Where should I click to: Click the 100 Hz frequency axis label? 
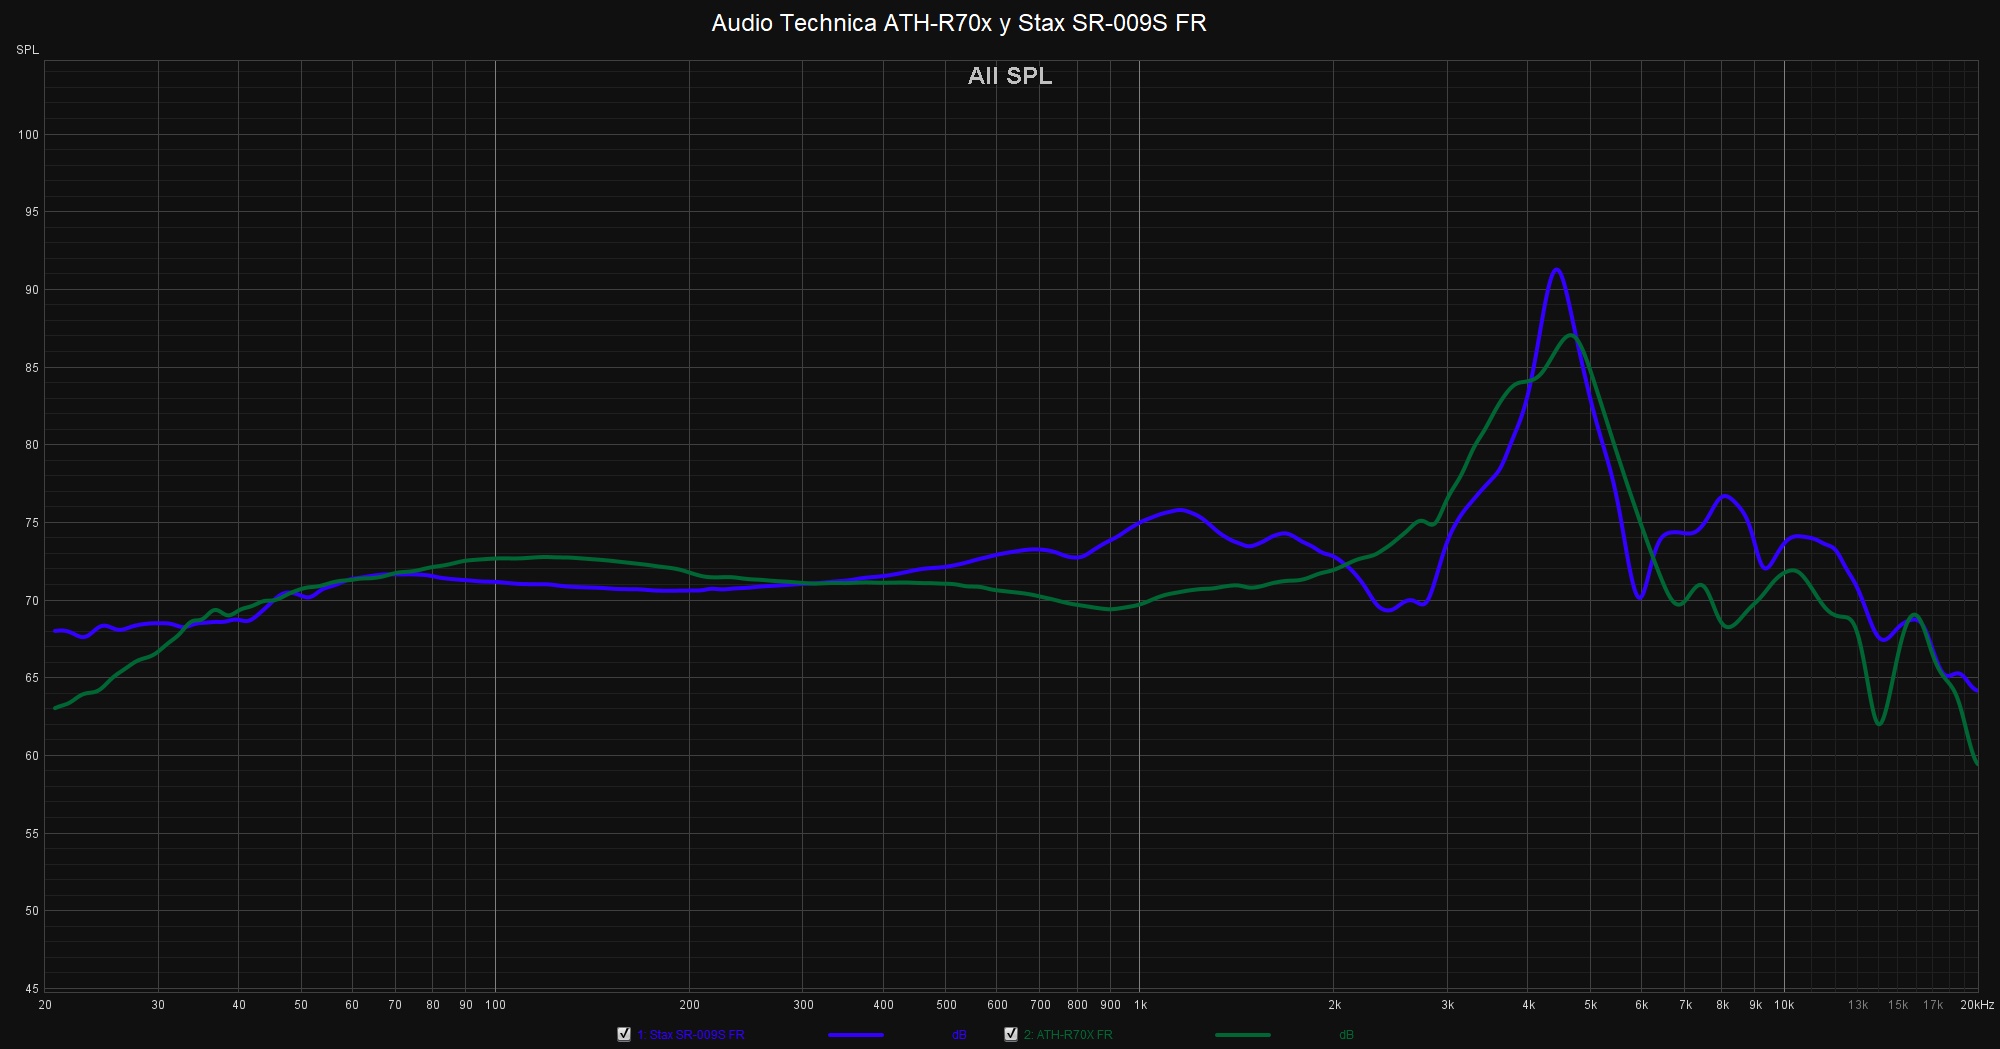click(x=495, y=1005)
